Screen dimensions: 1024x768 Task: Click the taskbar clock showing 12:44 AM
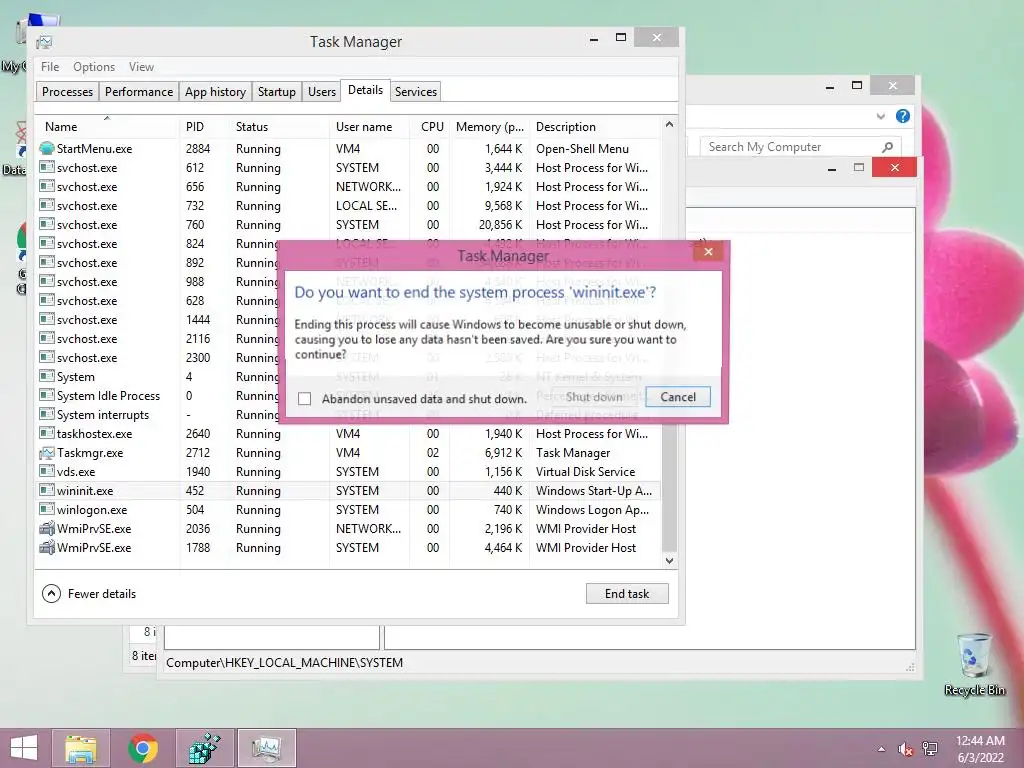click(x=980, y=749)
